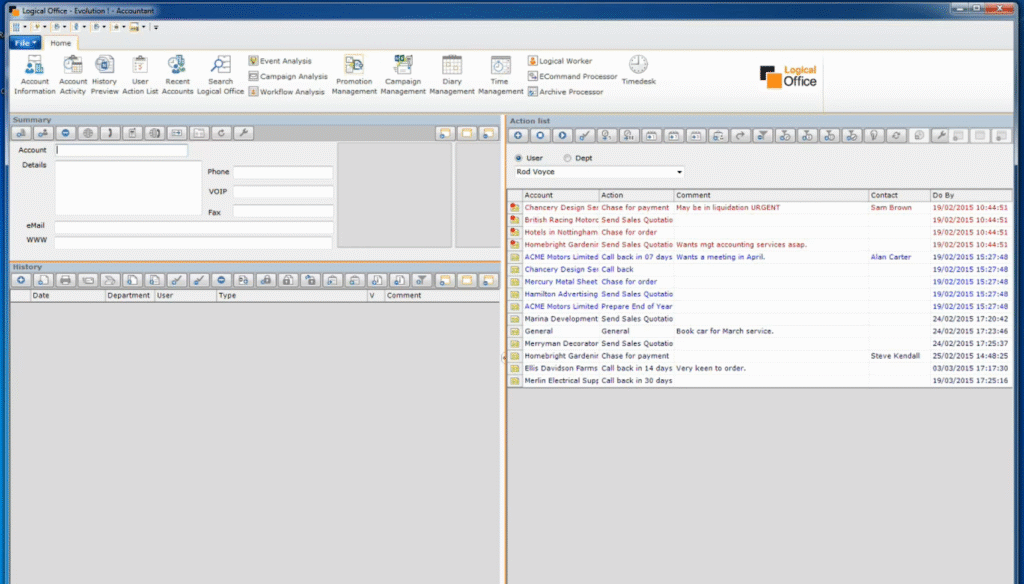Viewport: 1024px width, 584px height.
Task: Click the plus icon in Action list toolbar
Action: [518, 136]
